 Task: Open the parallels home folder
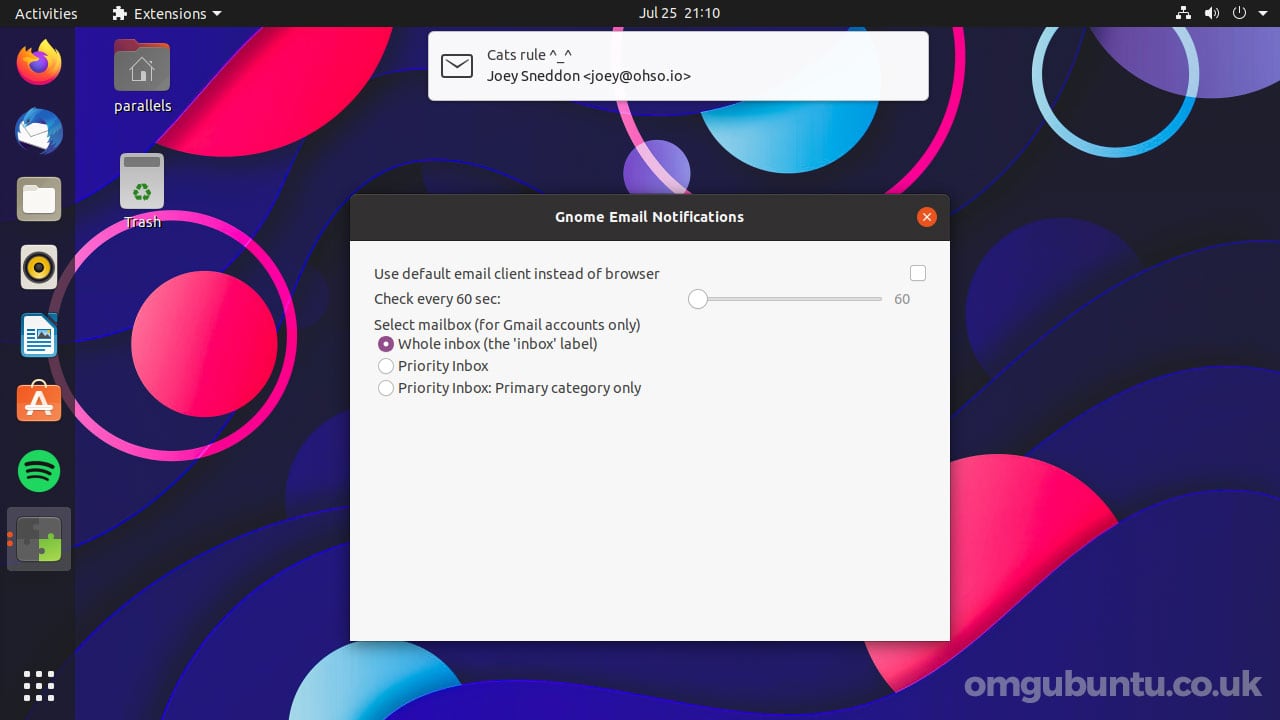pos(142,76)
